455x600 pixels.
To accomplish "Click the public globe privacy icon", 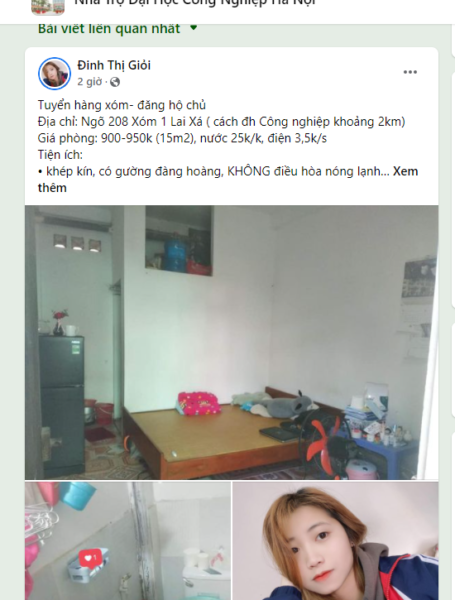I will click(115, 82).
